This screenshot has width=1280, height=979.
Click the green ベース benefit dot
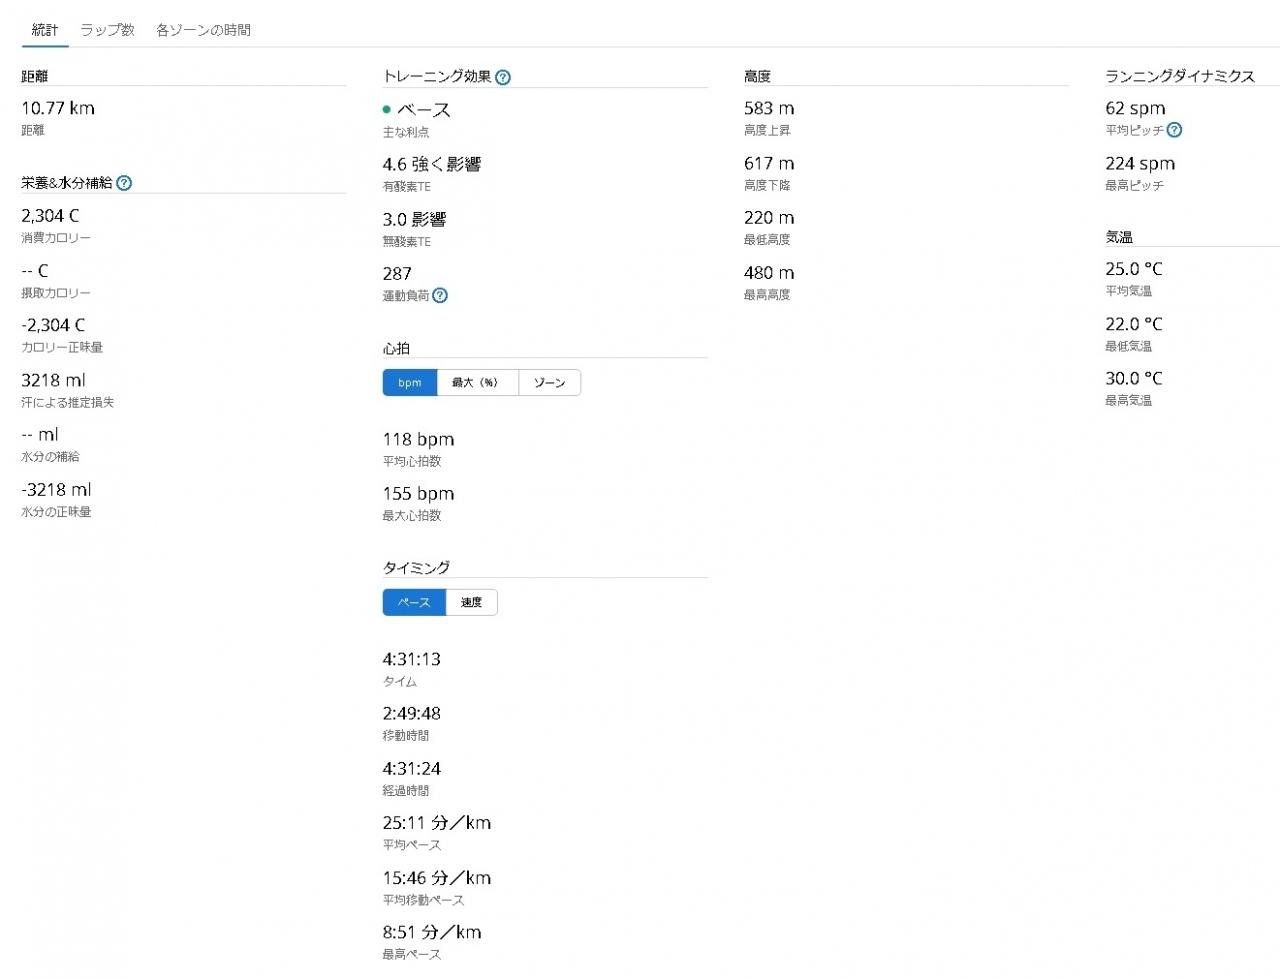387,110
